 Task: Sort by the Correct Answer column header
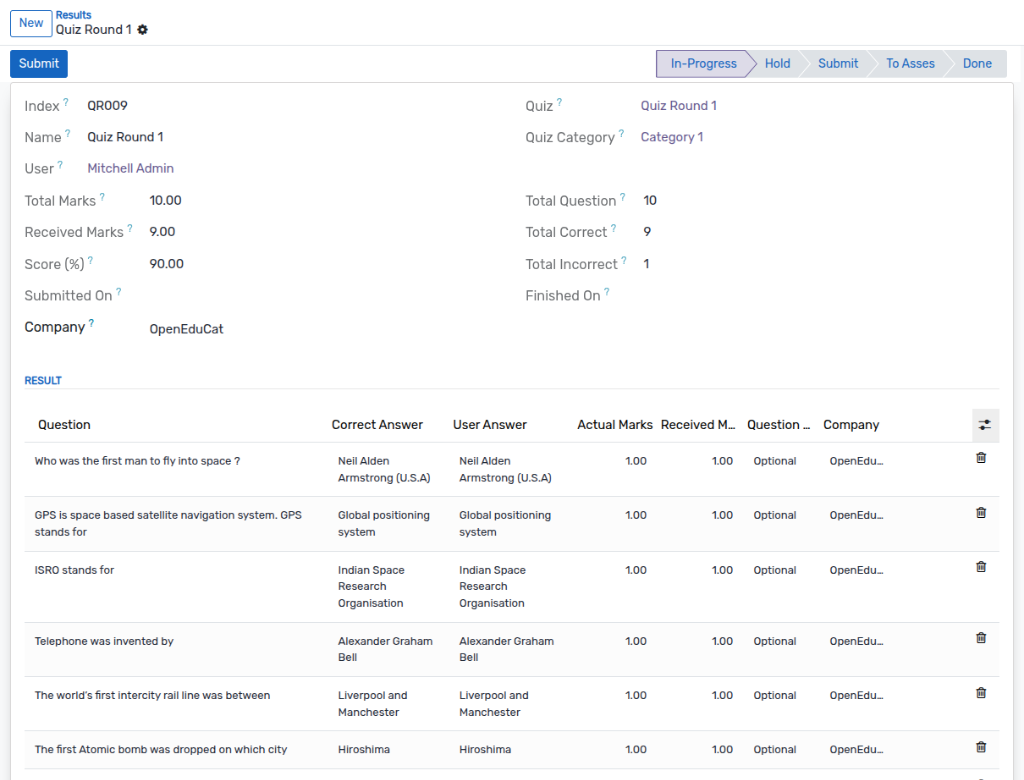point(377,425)
